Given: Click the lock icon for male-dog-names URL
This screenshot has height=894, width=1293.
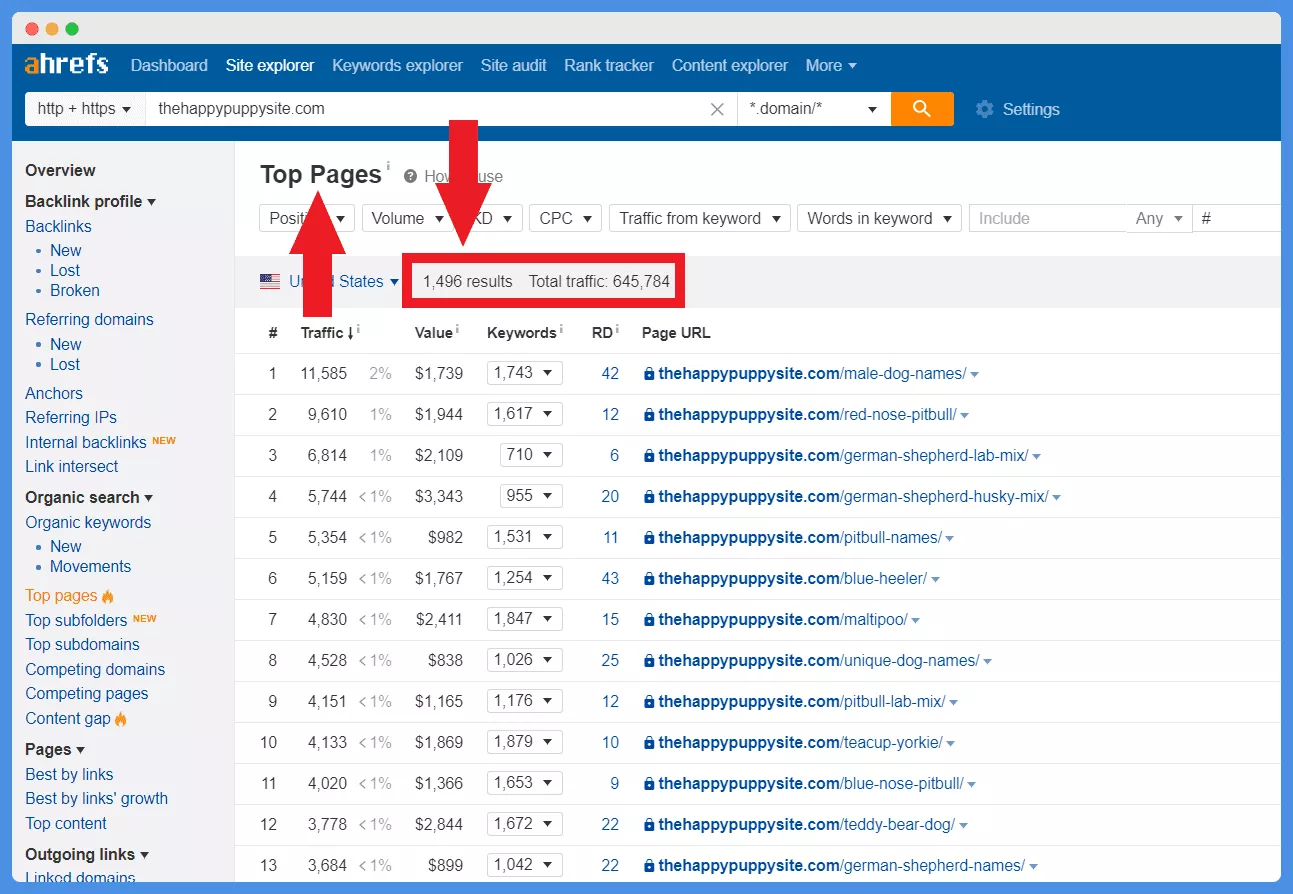Looking at the screenshot, I should (649, 374).
